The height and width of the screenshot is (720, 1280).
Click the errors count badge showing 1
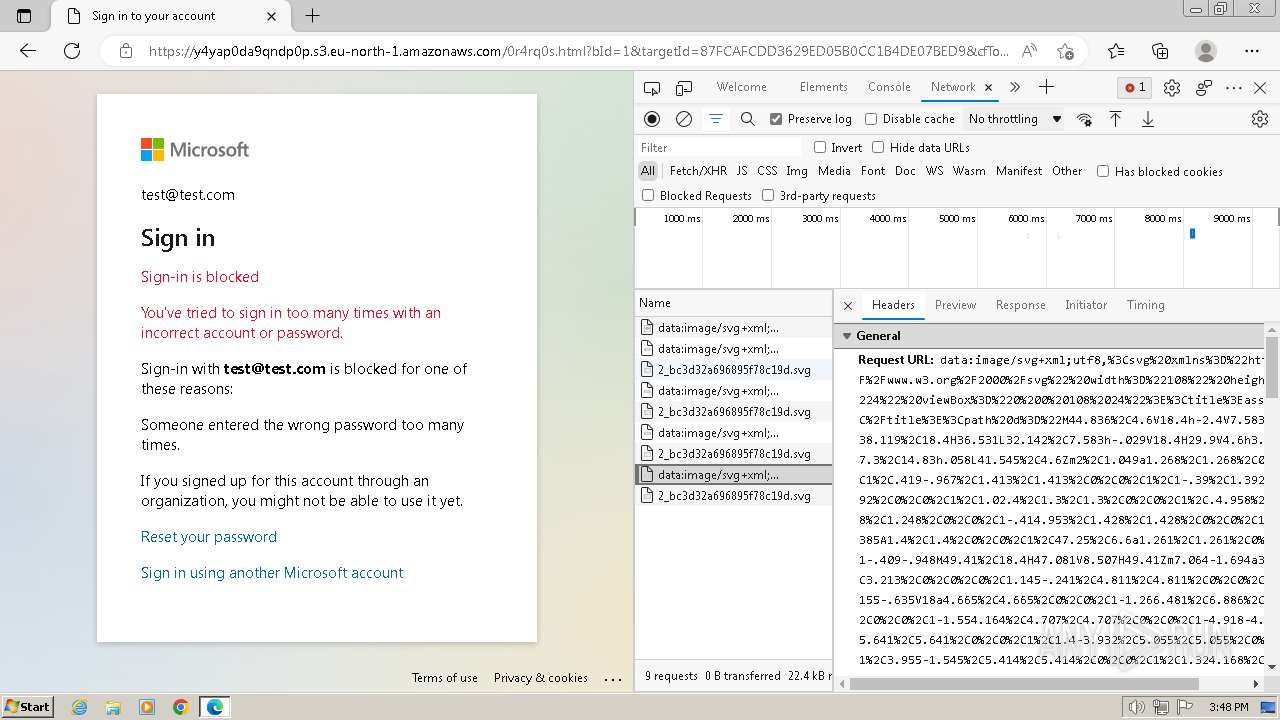click(1136, 88)
